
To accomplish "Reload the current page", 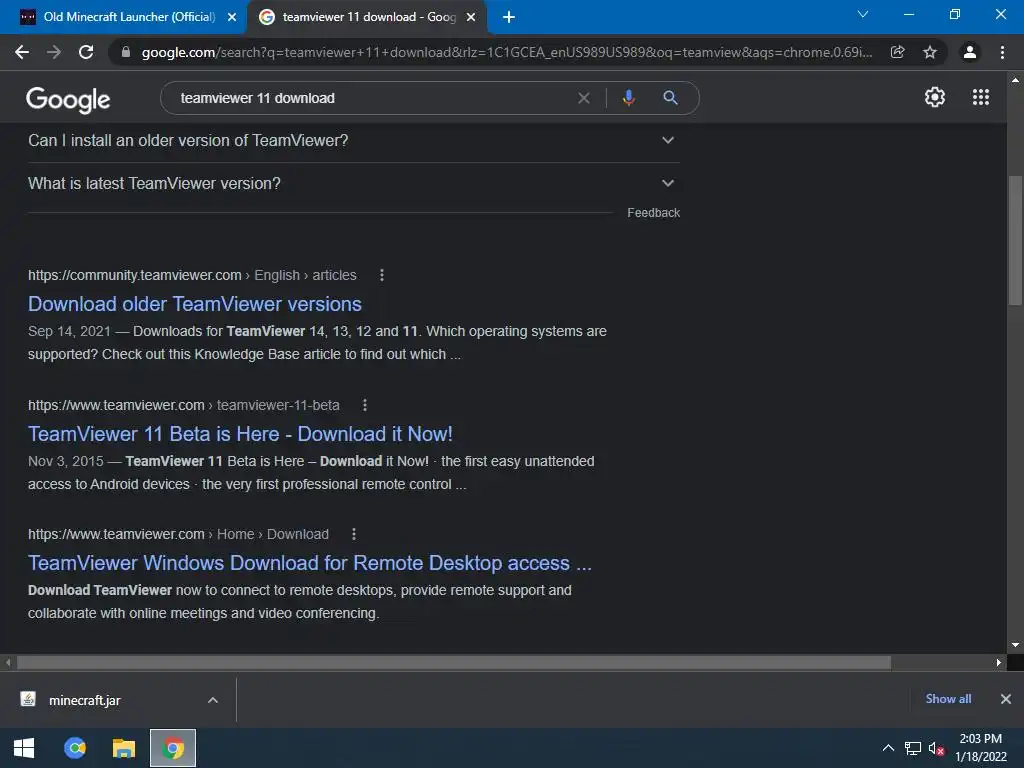I will point(86,52).
